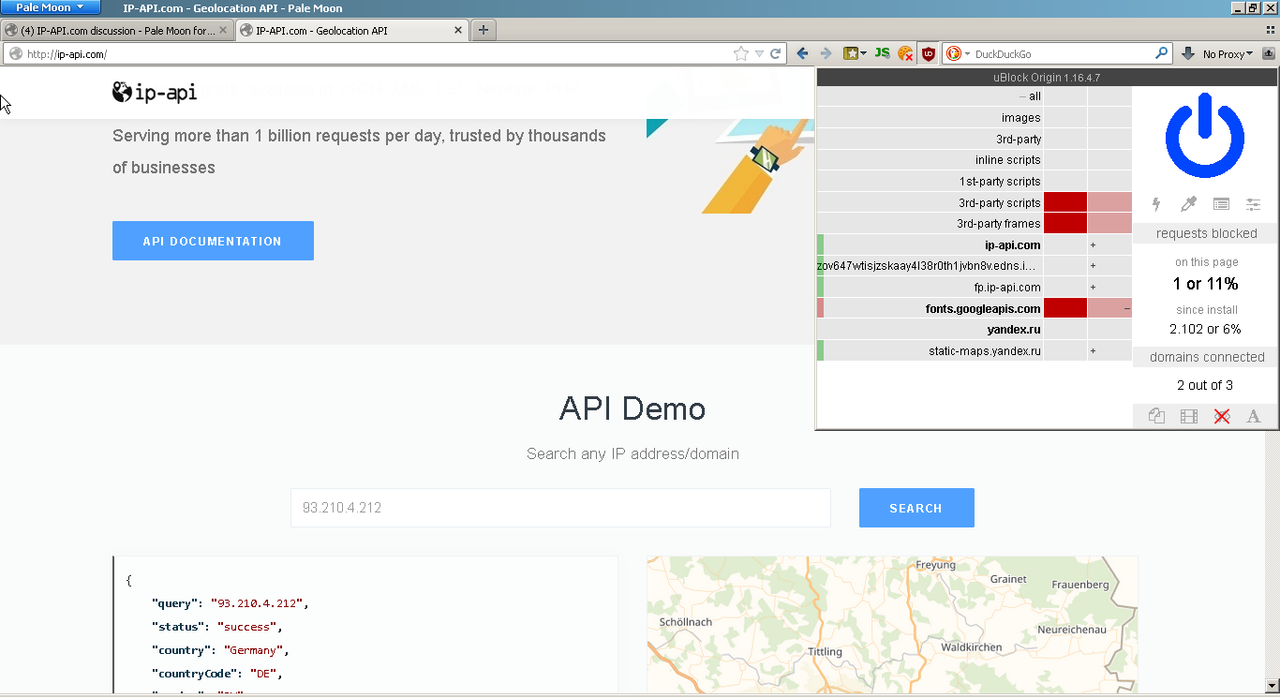Open the API DOCUMENTATION button

click(x=213, y=241)
